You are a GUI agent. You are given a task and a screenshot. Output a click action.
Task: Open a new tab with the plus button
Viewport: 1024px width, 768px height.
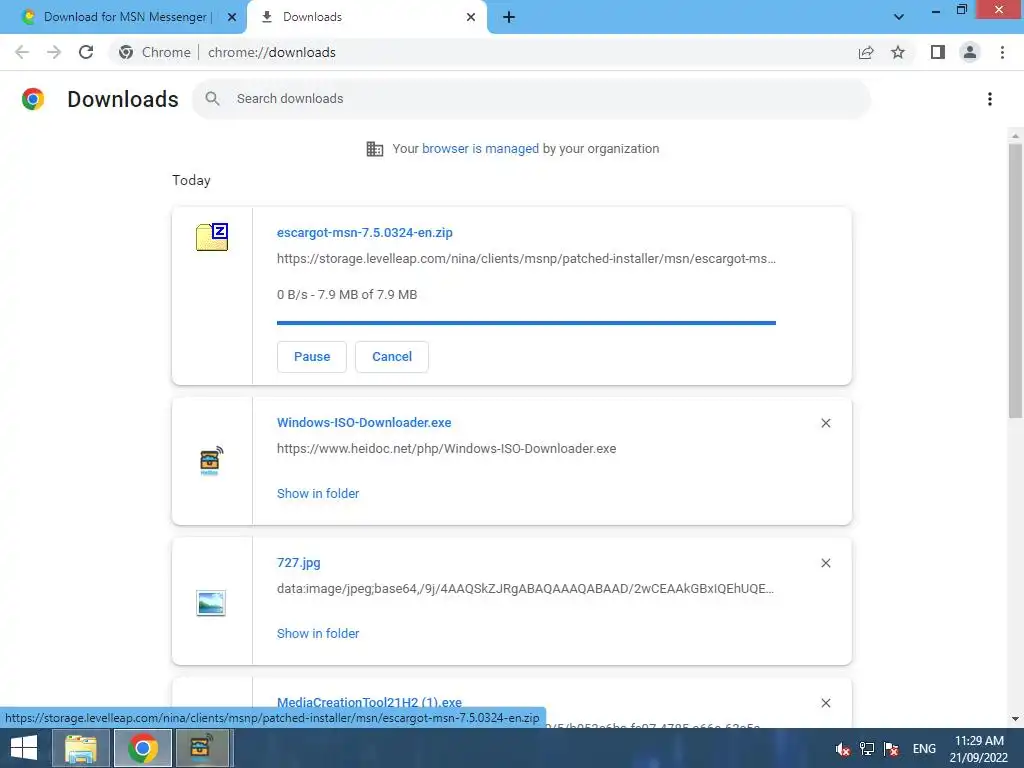click(x=509, y=17)
